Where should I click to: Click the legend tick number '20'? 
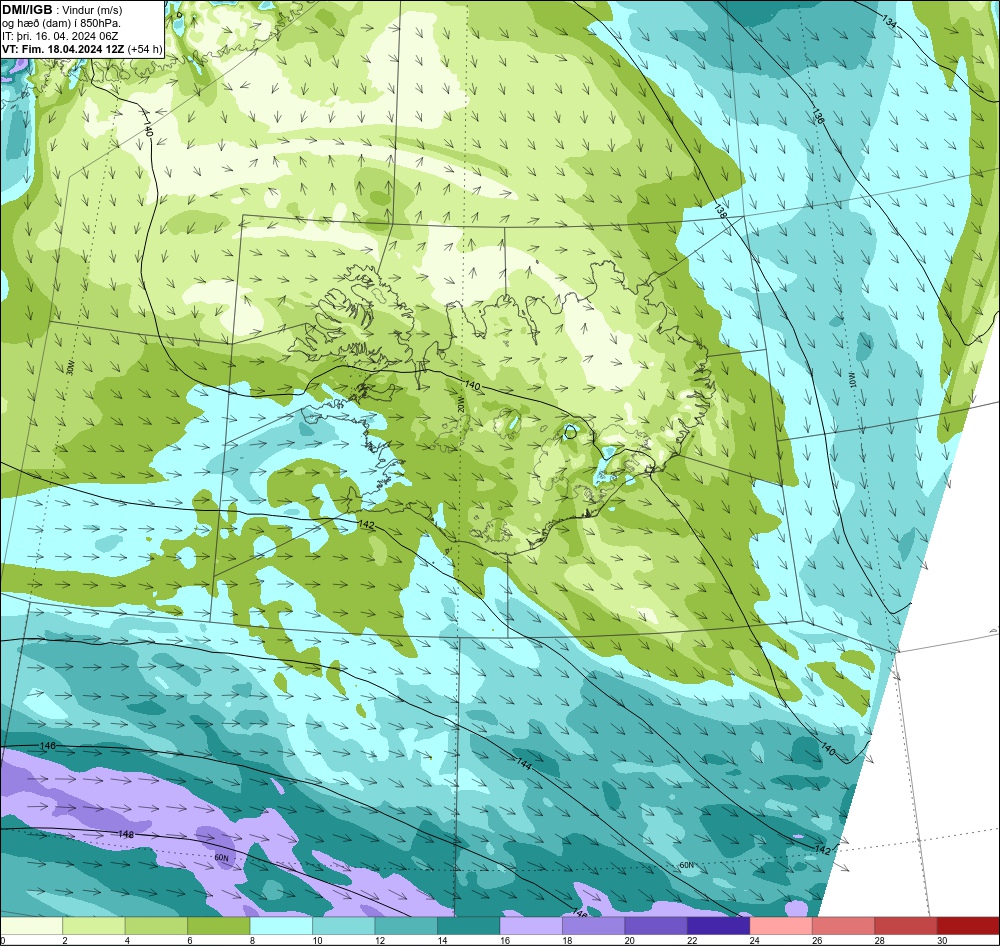[629, 940]
